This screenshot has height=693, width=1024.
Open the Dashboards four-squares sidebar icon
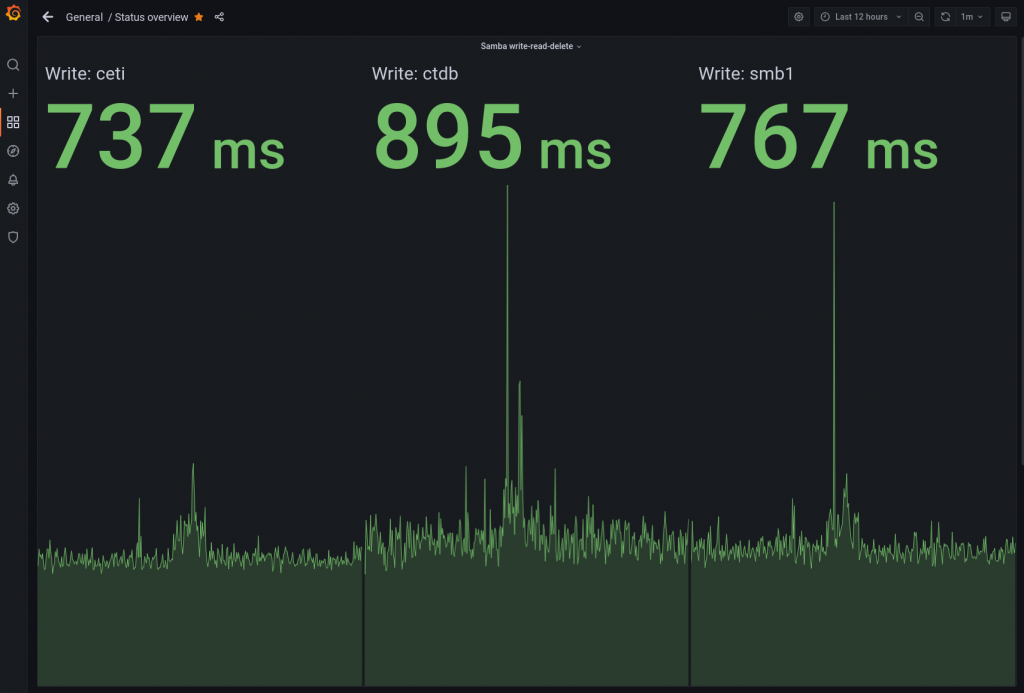point(13,122)
